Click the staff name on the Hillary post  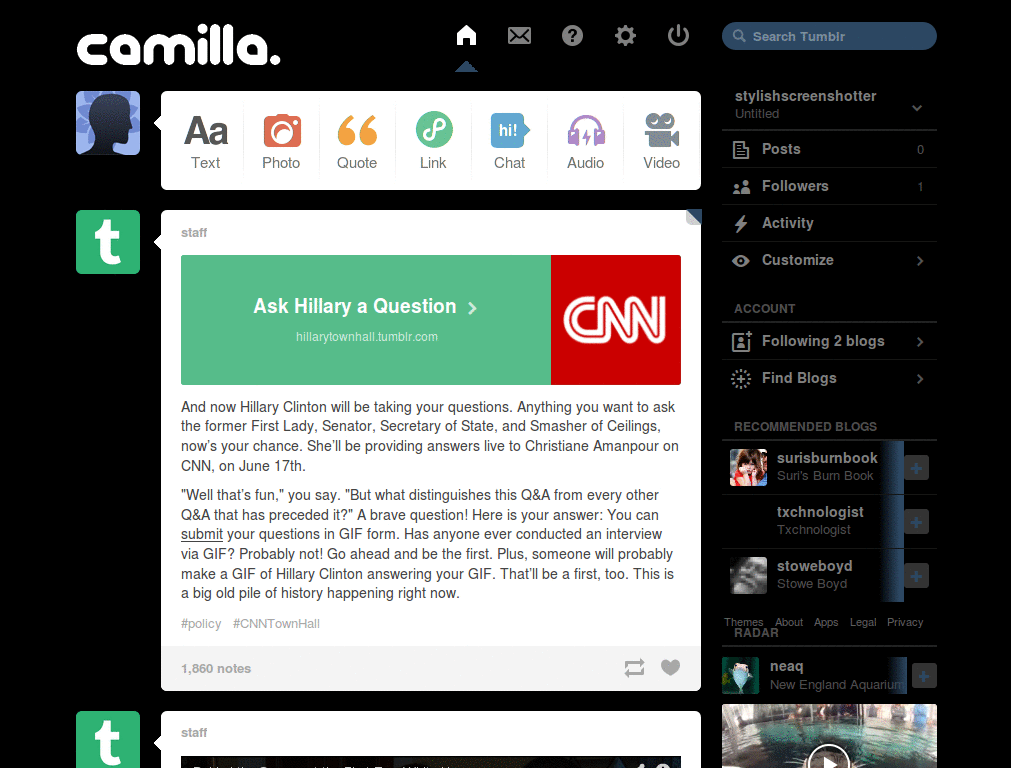point(193,232)
